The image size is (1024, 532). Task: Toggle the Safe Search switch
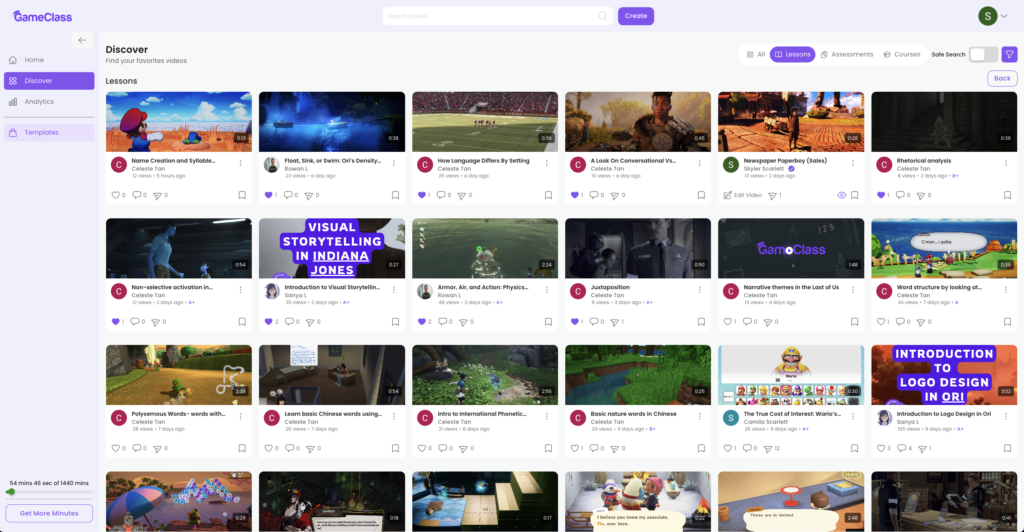(983, 54)
